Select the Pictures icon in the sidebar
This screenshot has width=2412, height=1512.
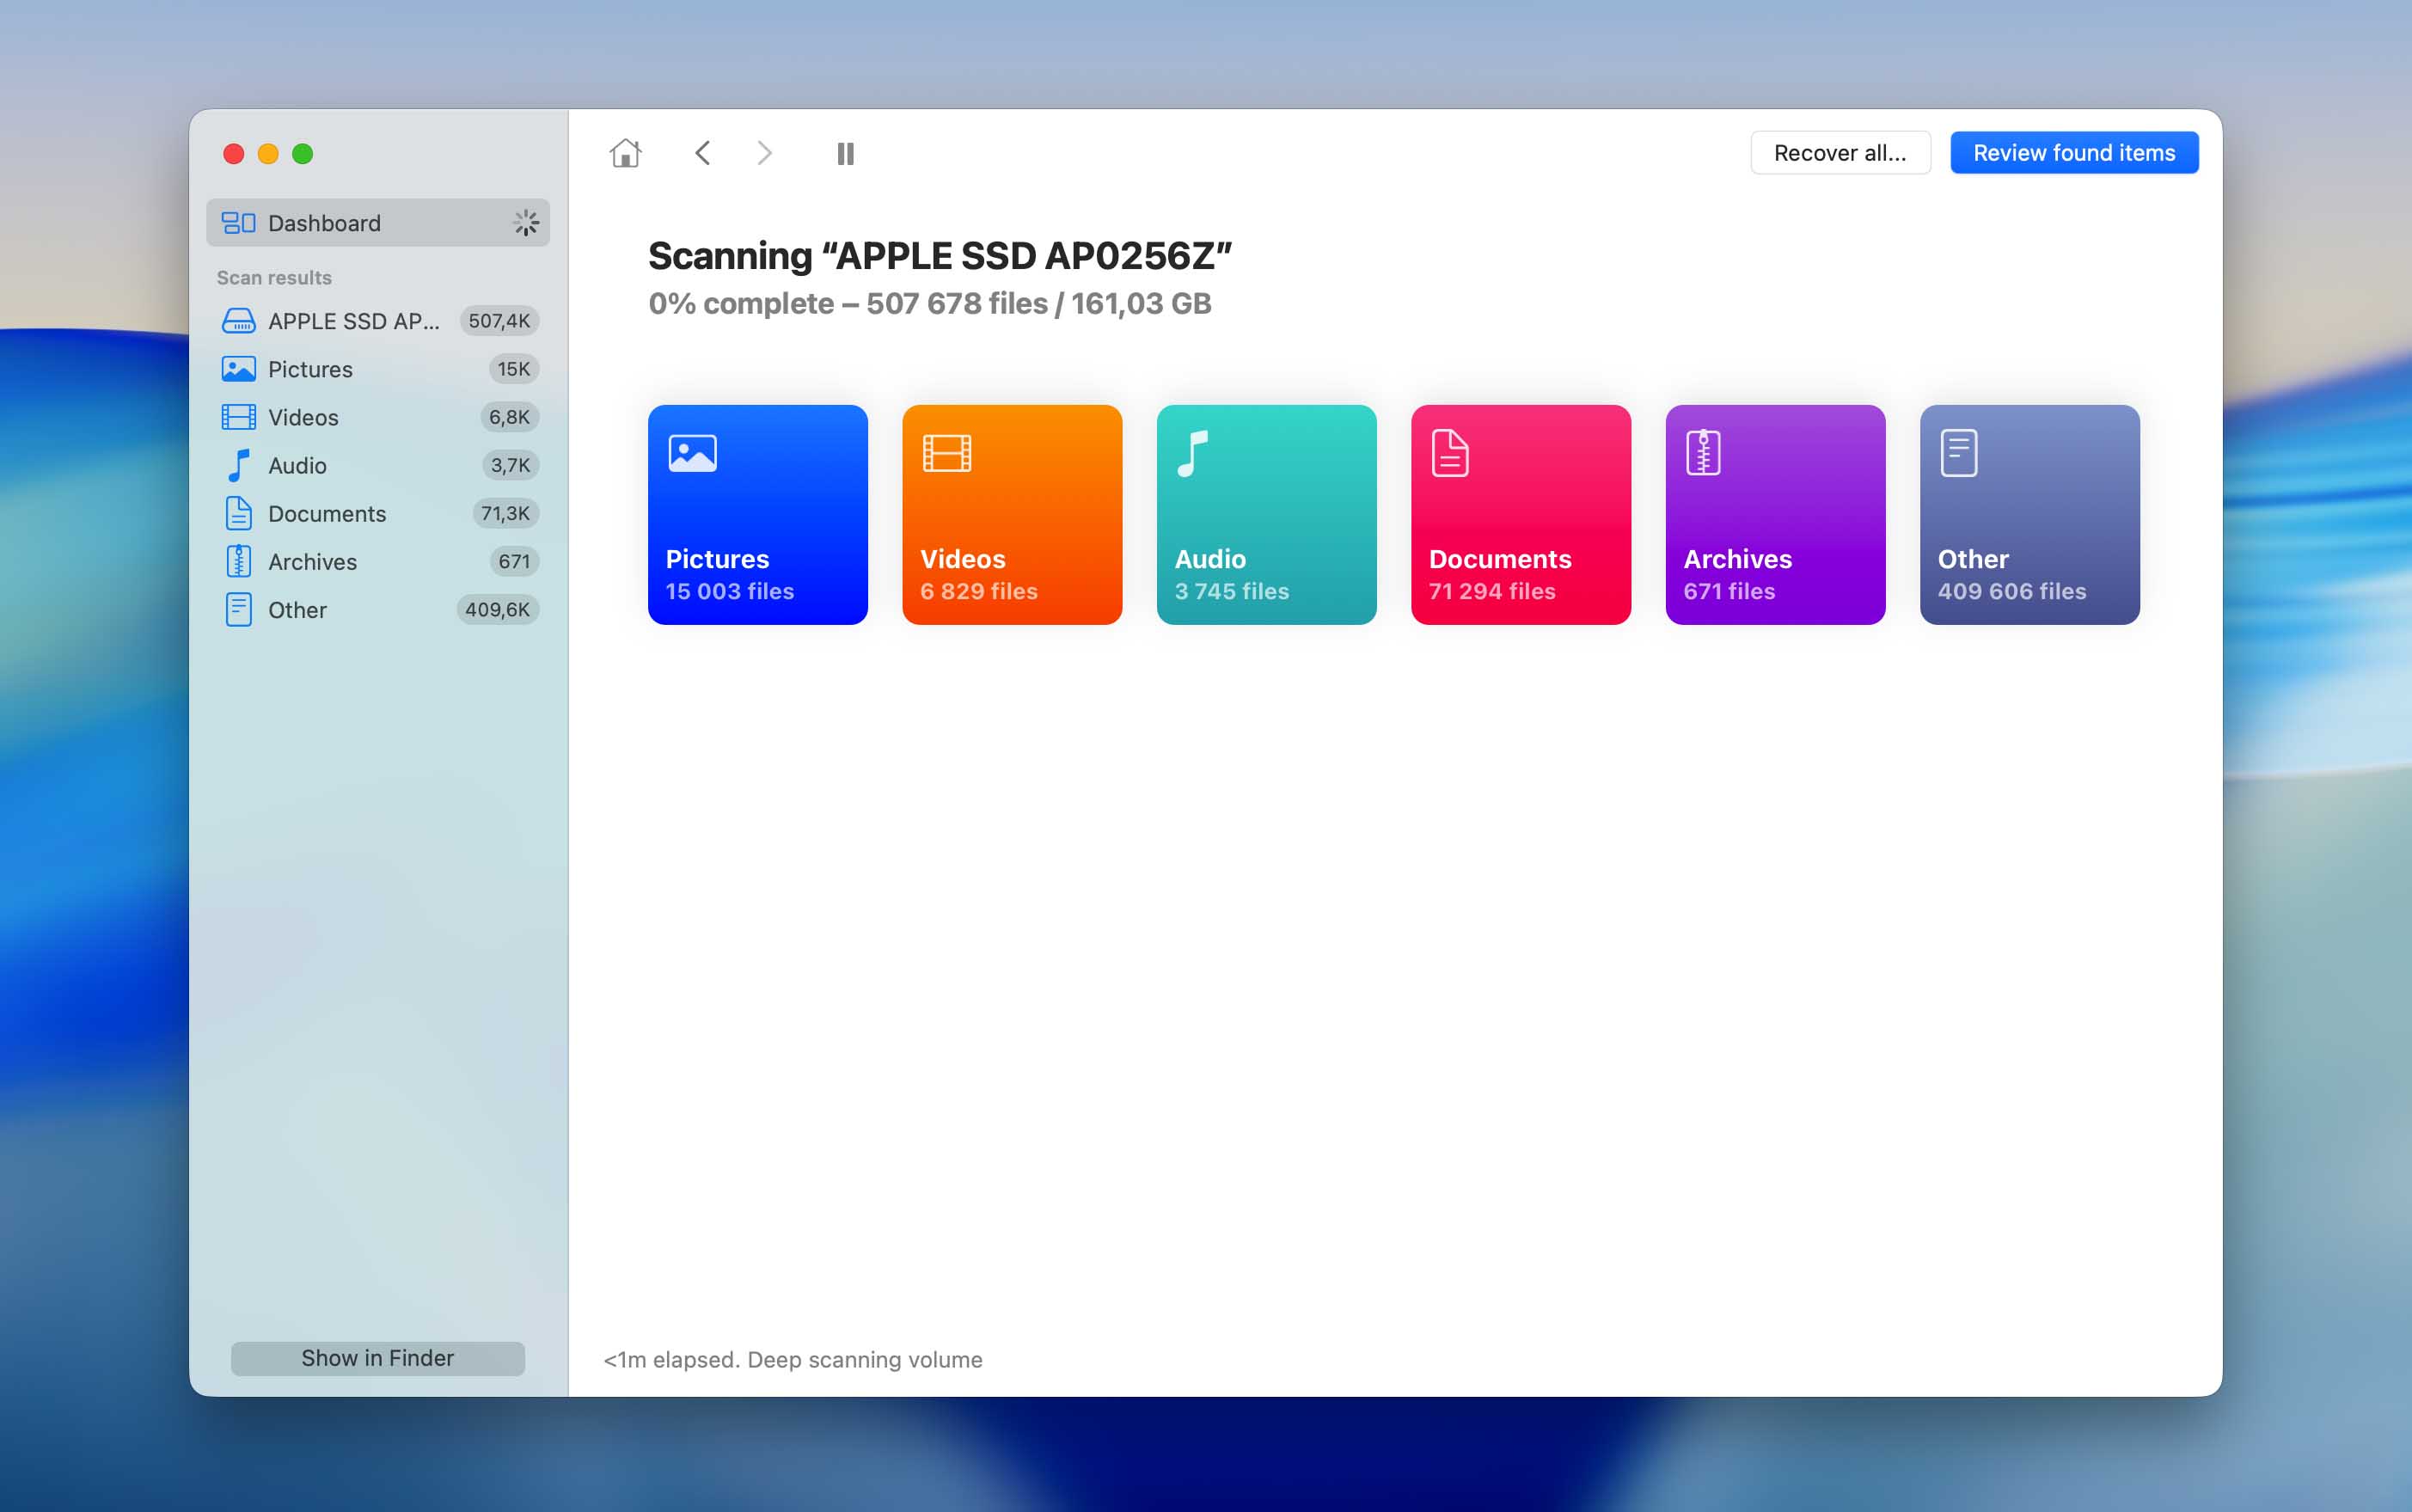click(x=237, y=368)
